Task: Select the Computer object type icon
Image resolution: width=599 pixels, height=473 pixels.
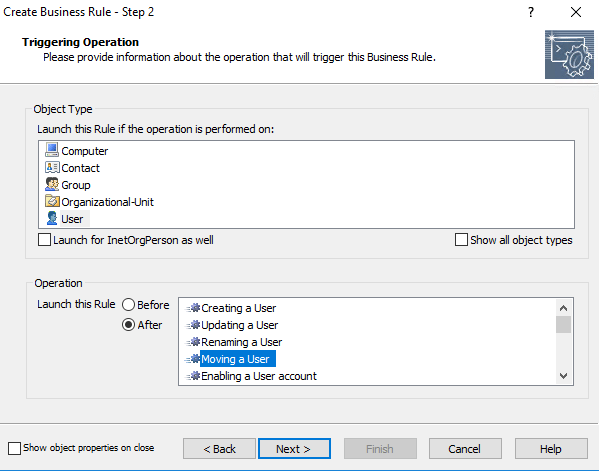Action: pyautogui.click(x=52, y=150)
